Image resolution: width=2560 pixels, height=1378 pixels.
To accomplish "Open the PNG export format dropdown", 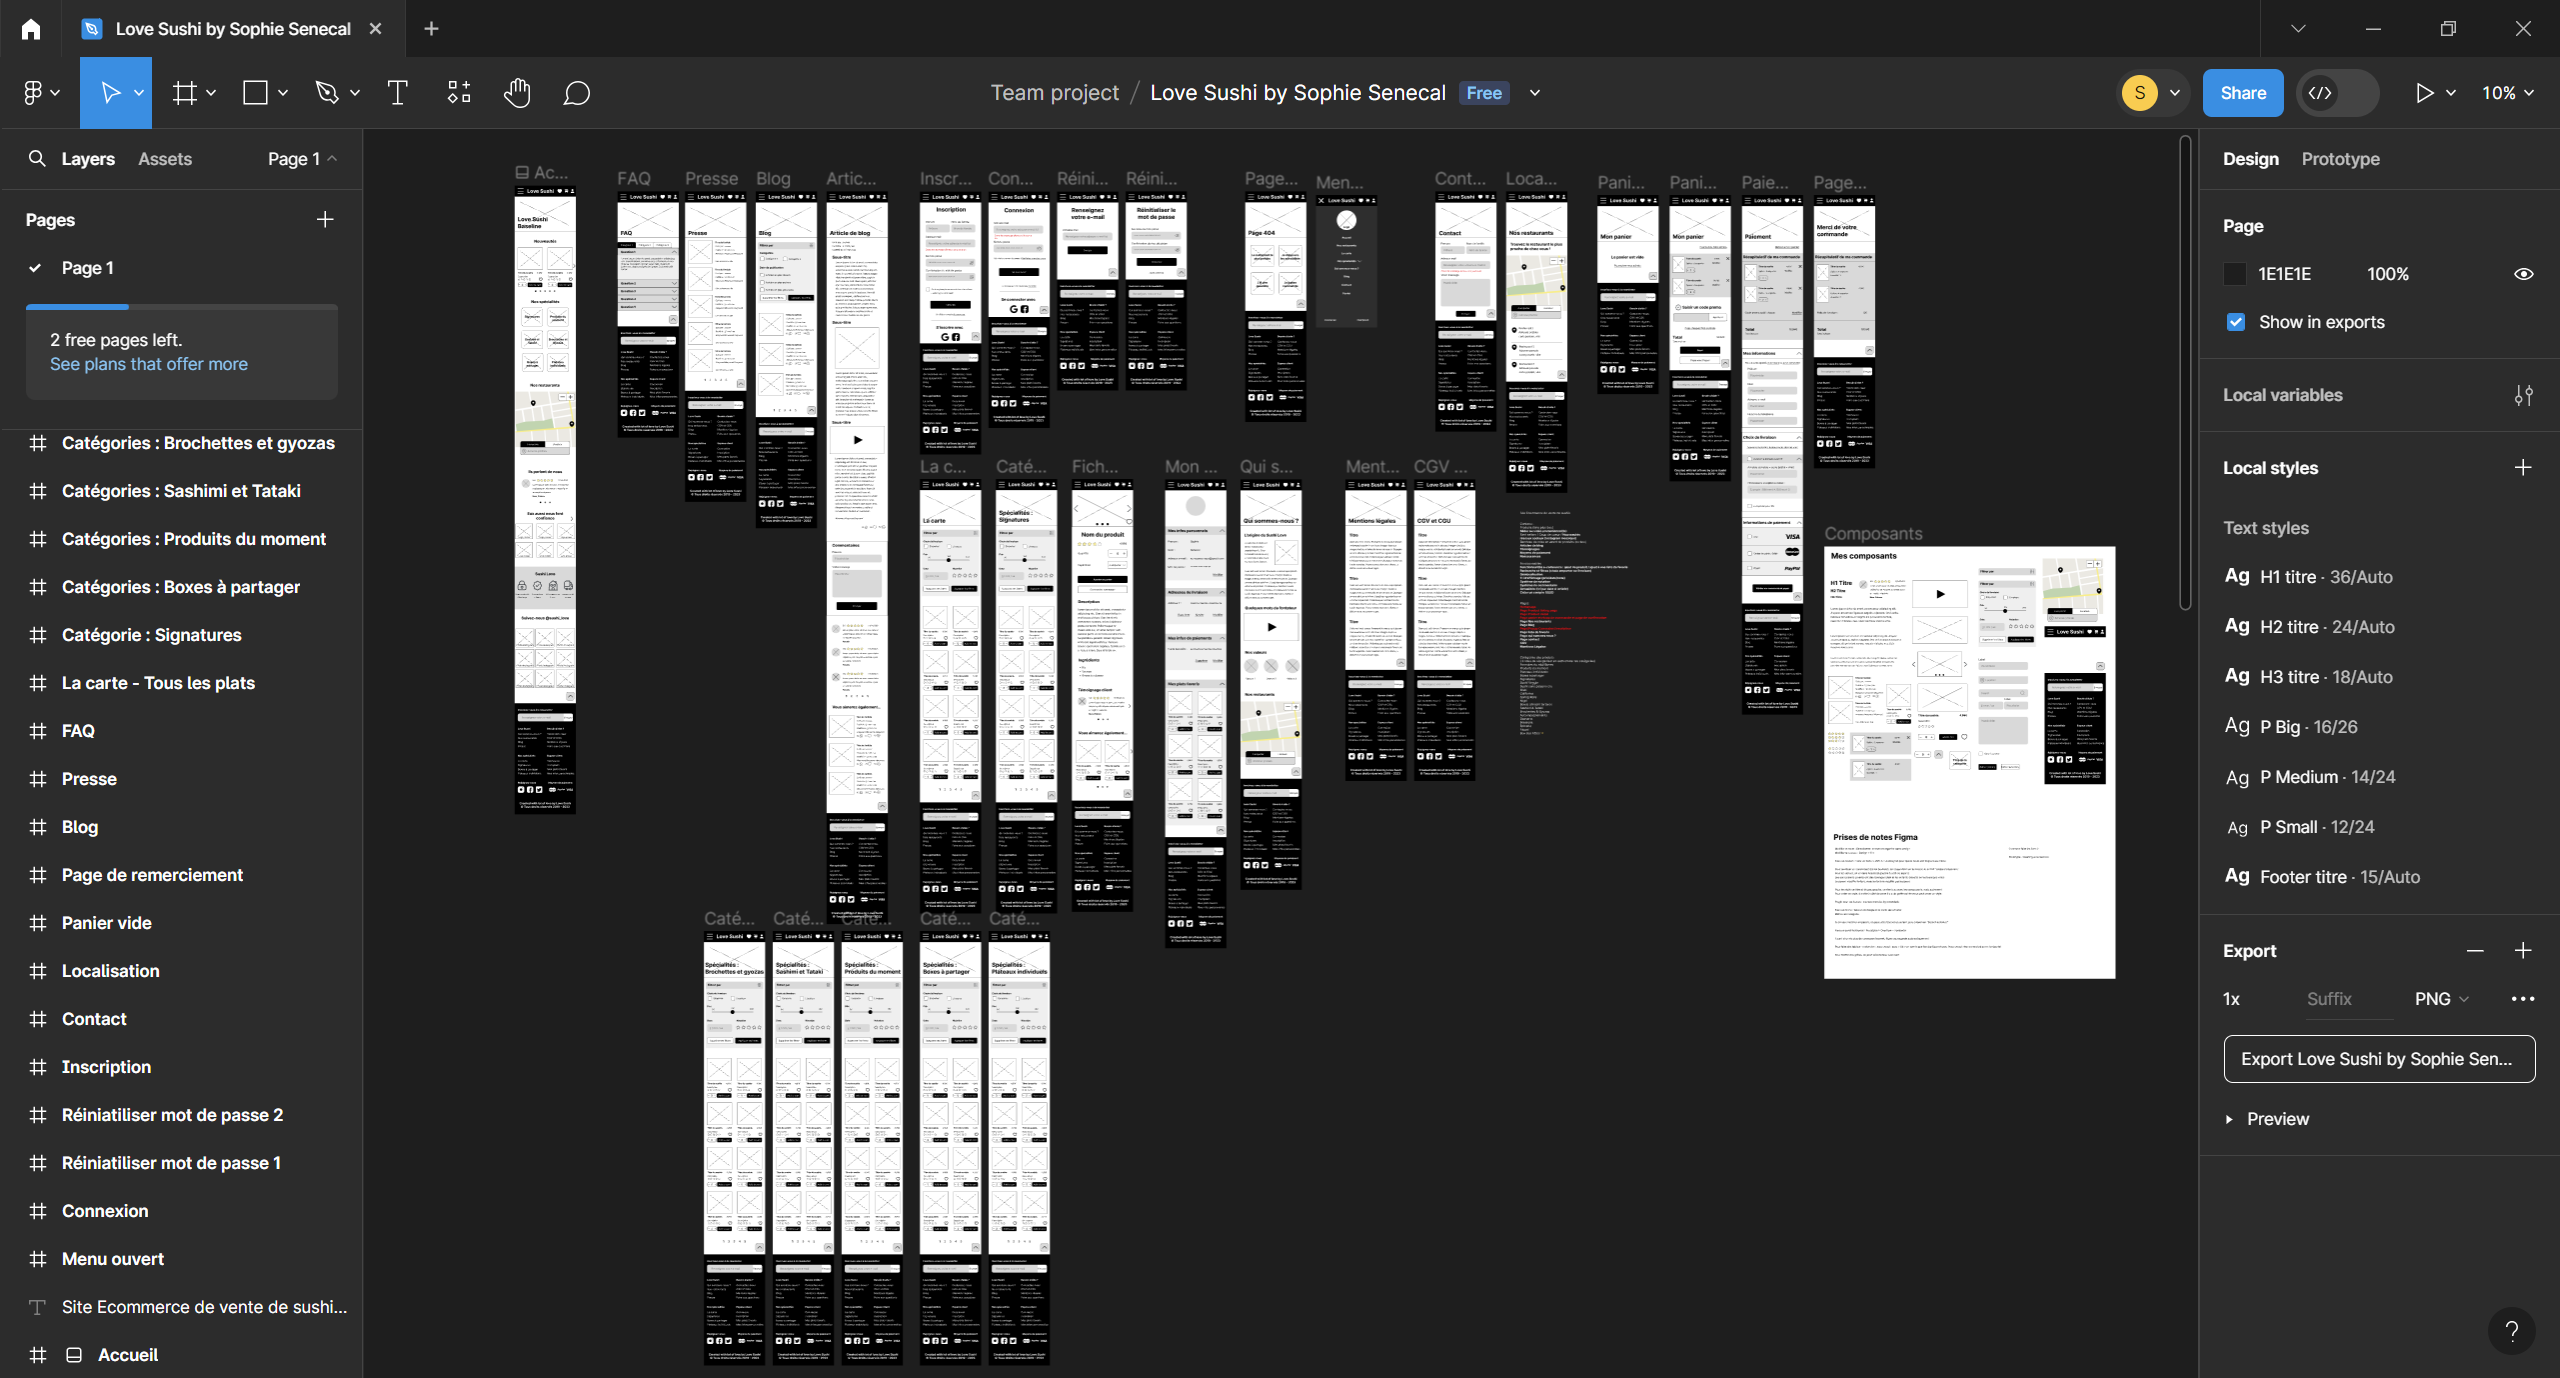I will coord(2441,999).
